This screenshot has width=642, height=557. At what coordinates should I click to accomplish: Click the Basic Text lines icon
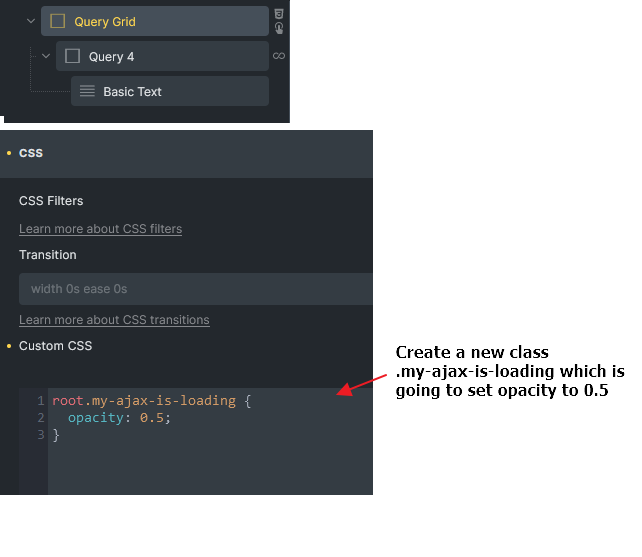pos(87,92)
